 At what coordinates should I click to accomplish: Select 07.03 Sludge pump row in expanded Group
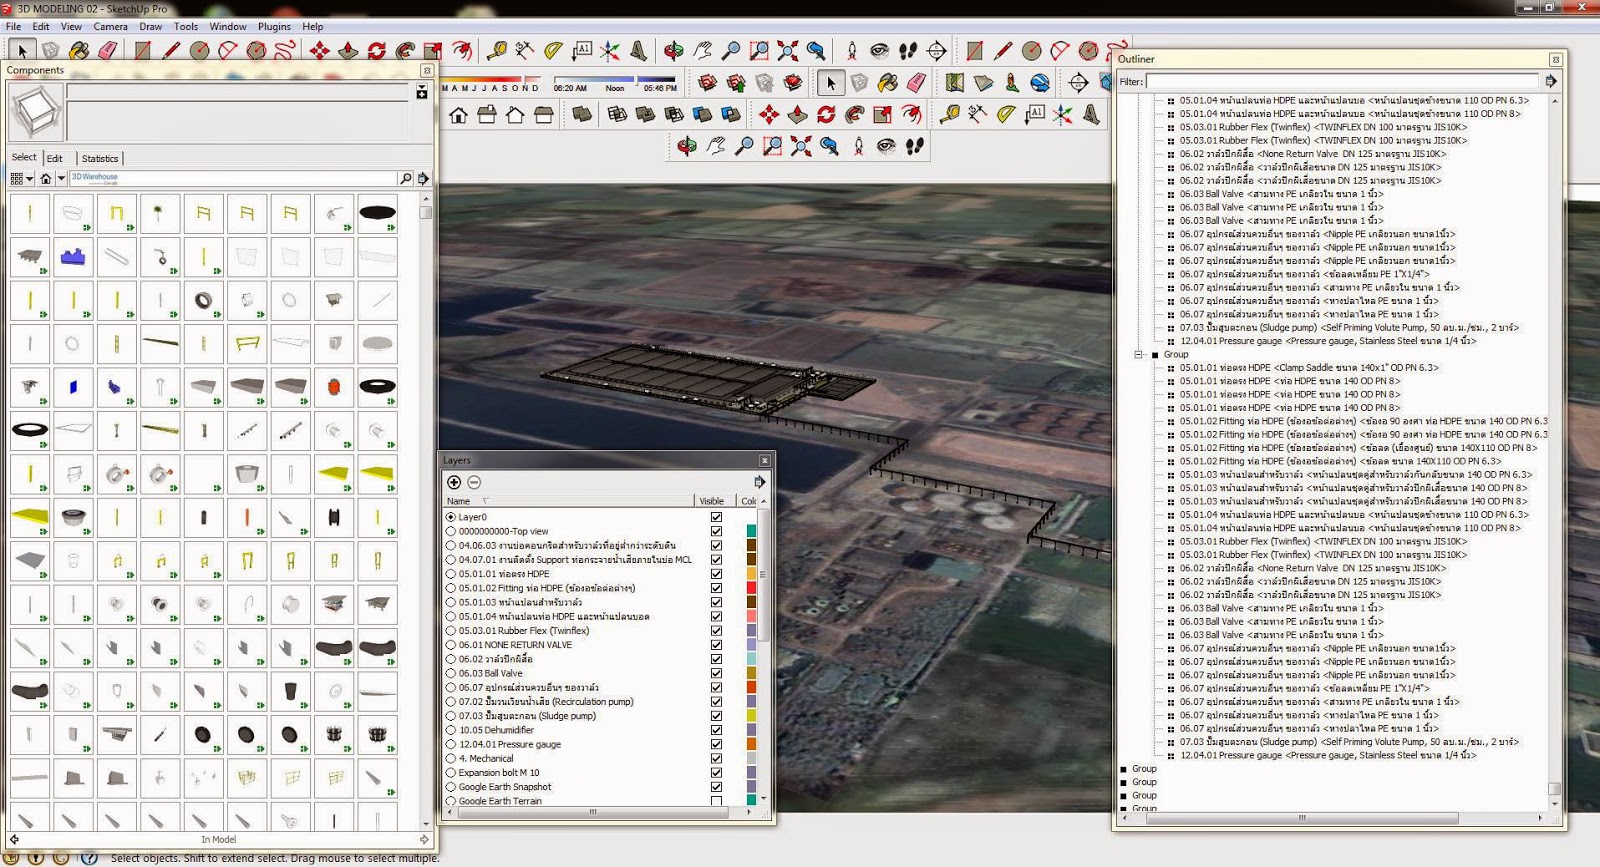(x=1349, y=742)
